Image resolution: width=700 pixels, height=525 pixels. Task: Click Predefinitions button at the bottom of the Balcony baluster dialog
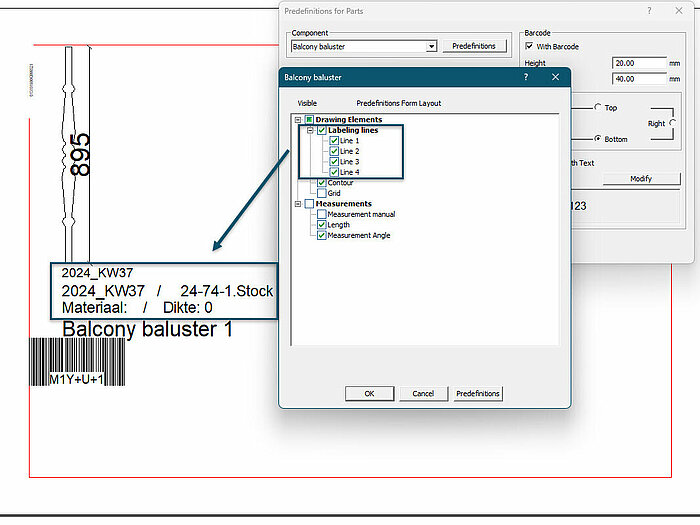(x=478, y=394)
